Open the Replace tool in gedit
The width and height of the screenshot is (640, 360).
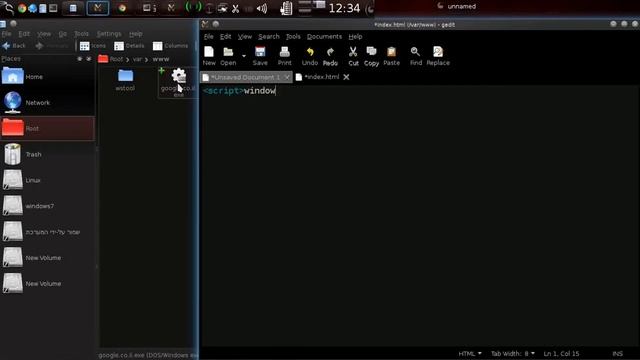[438, 56]
